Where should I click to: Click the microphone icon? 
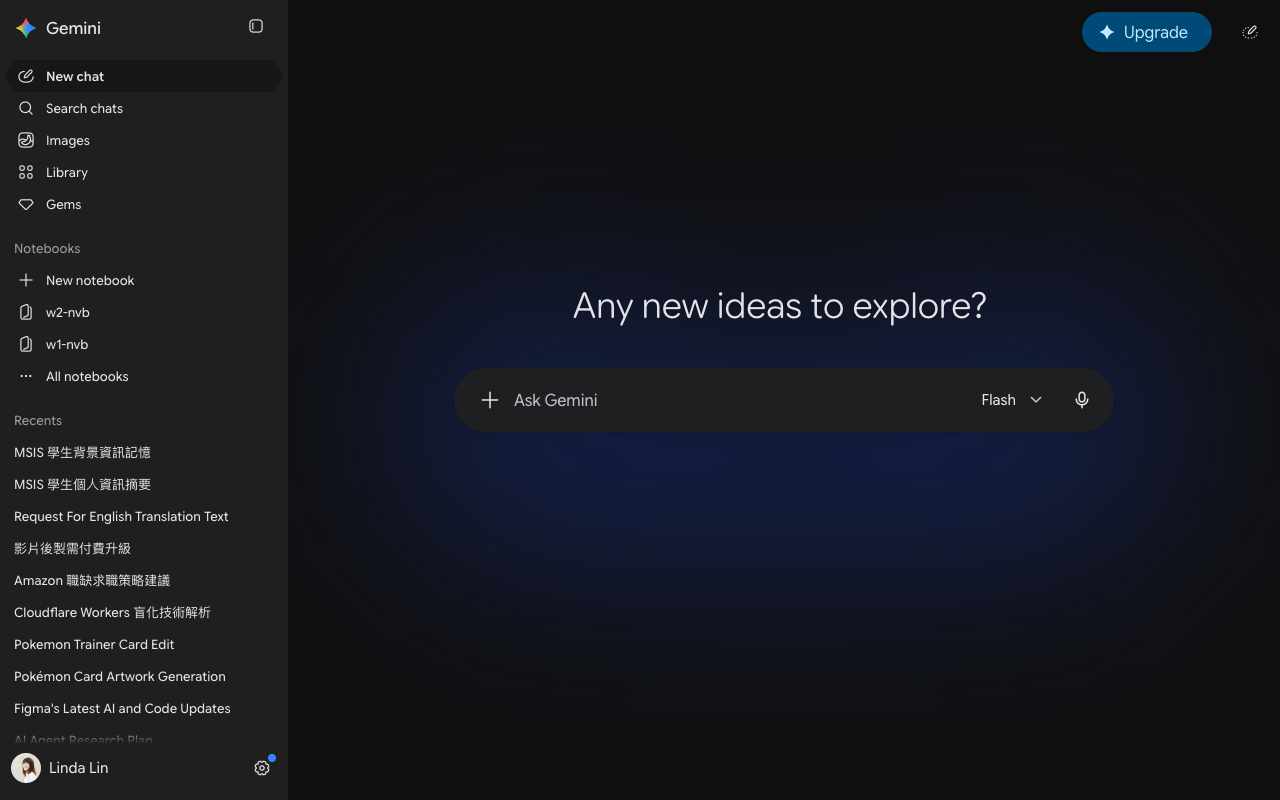(x=1082, y=400)
